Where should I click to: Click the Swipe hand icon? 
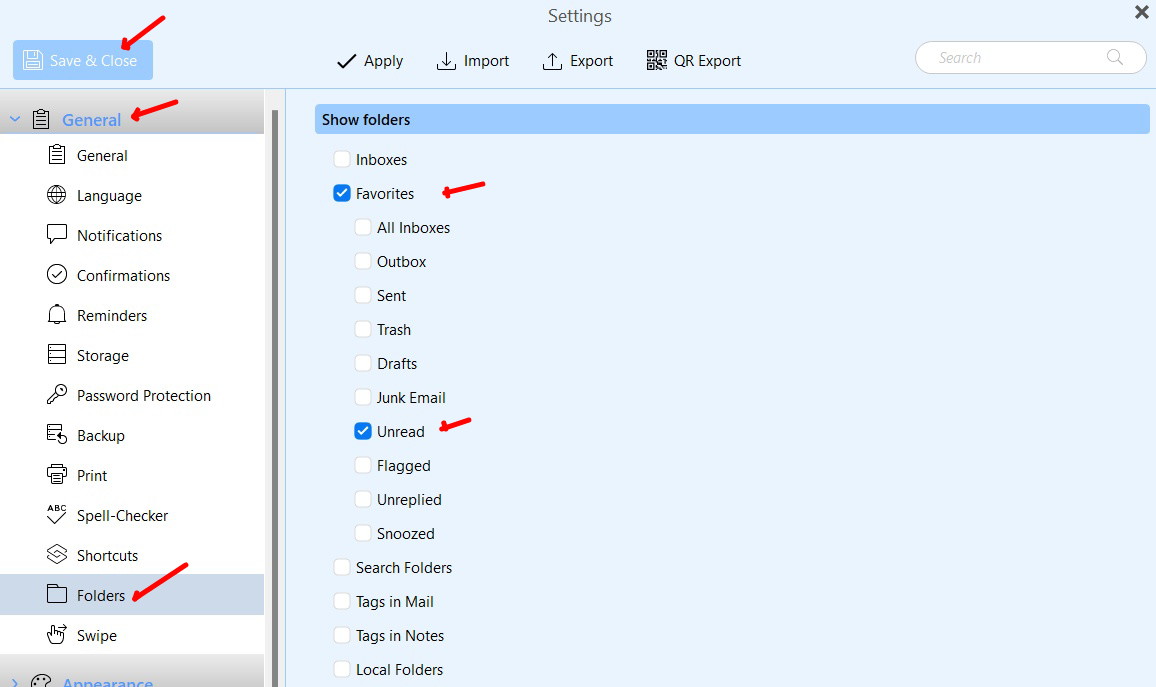57,634
